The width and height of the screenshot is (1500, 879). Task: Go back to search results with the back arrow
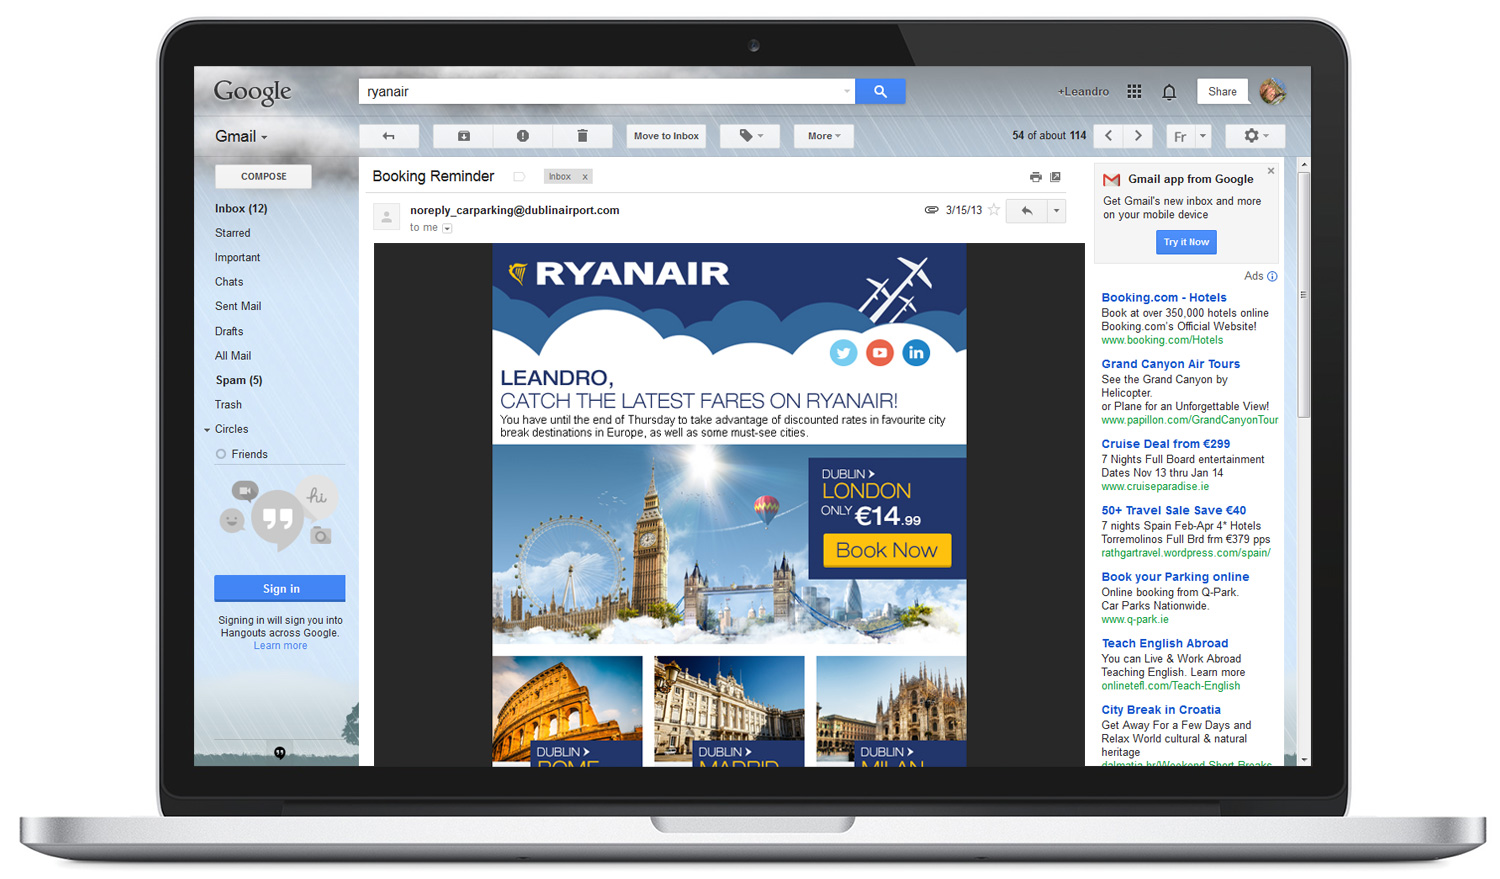(388, 136)
